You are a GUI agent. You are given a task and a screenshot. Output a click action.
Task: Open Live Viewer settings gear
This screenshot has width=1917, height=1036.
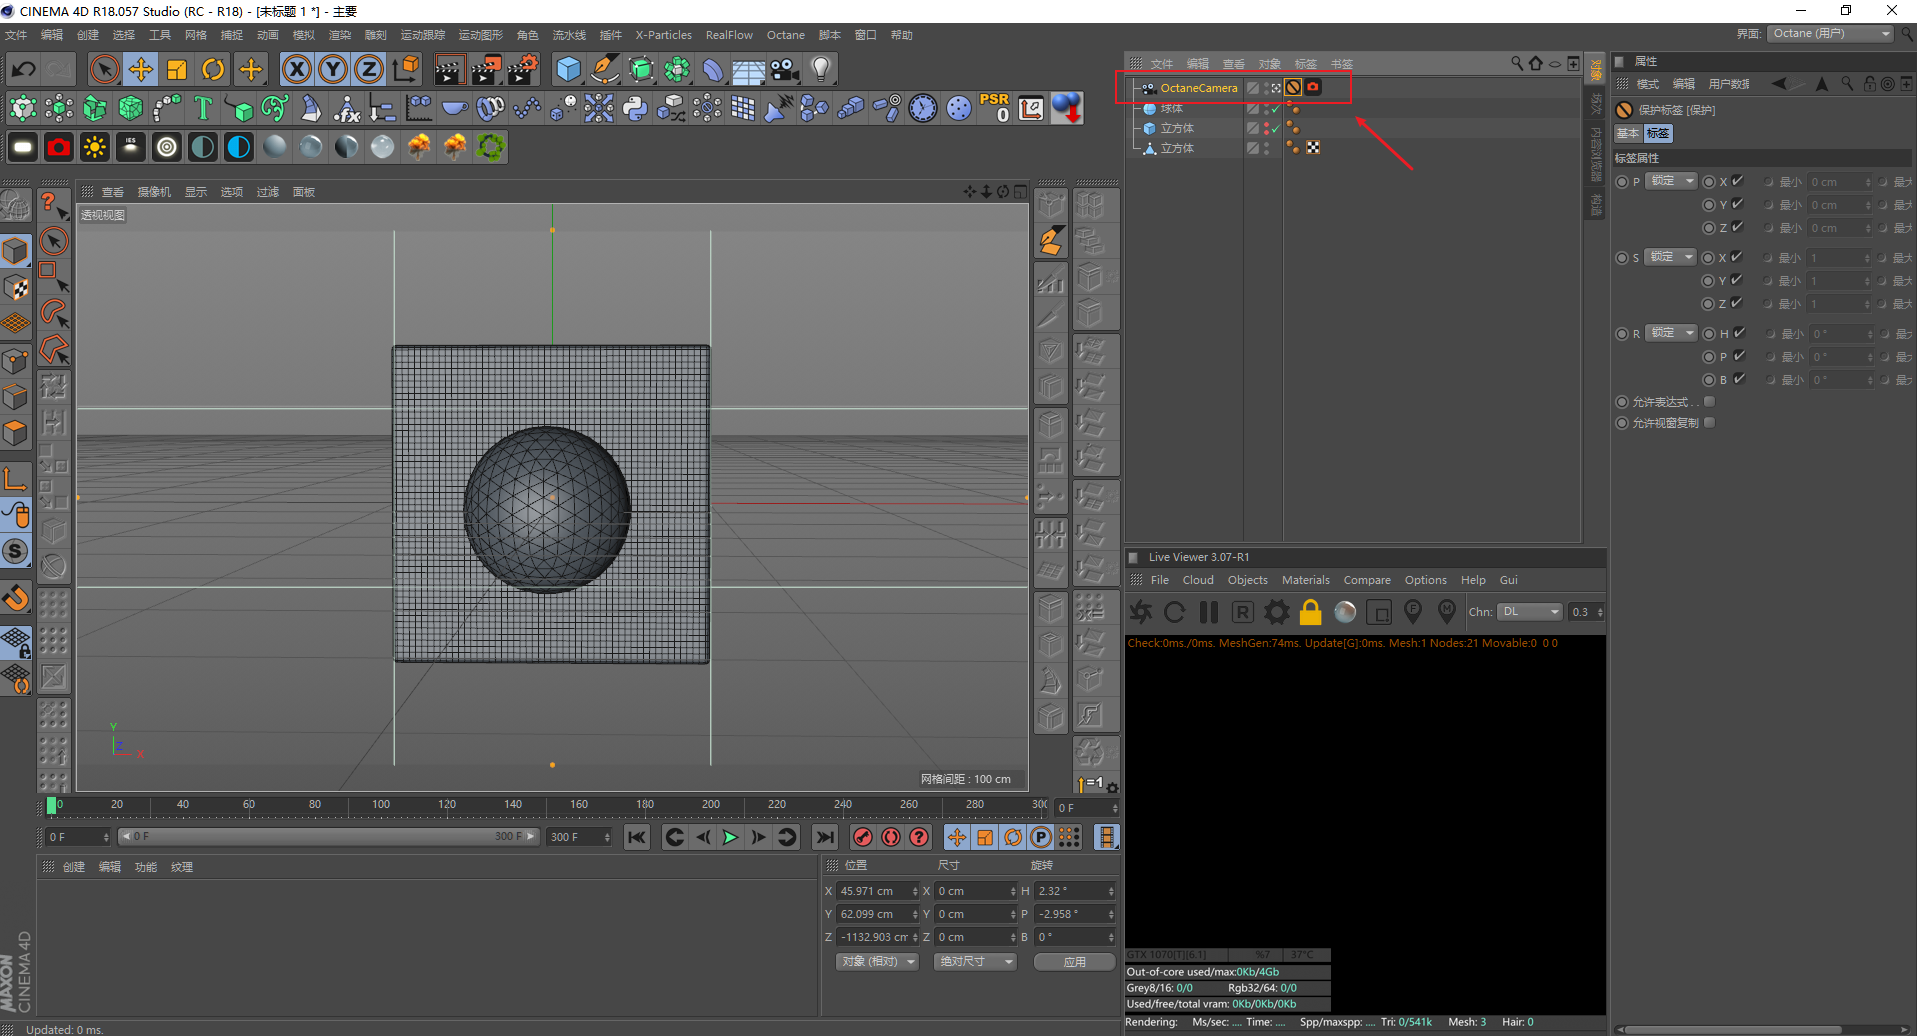(1277, 612)
